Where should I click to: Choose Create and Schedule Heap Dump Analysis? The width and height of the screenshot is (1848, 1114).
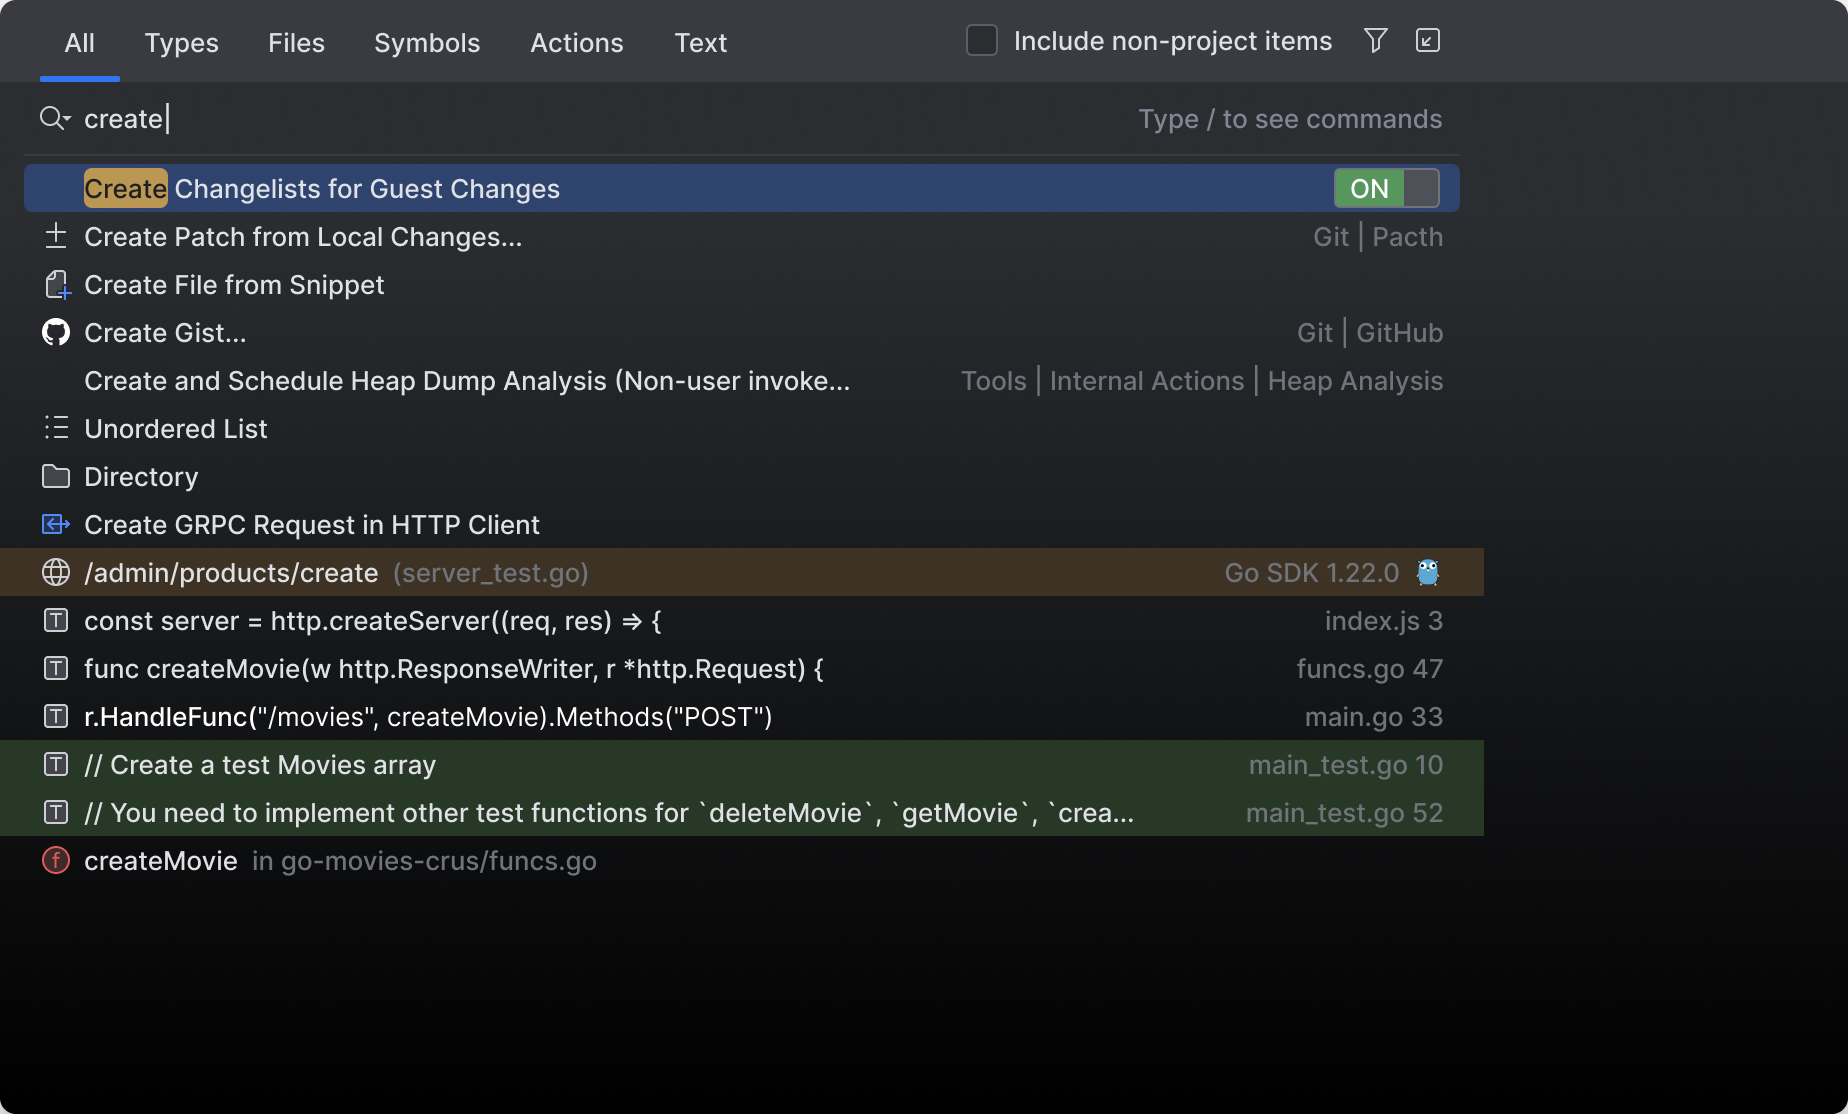coord(467,381)
